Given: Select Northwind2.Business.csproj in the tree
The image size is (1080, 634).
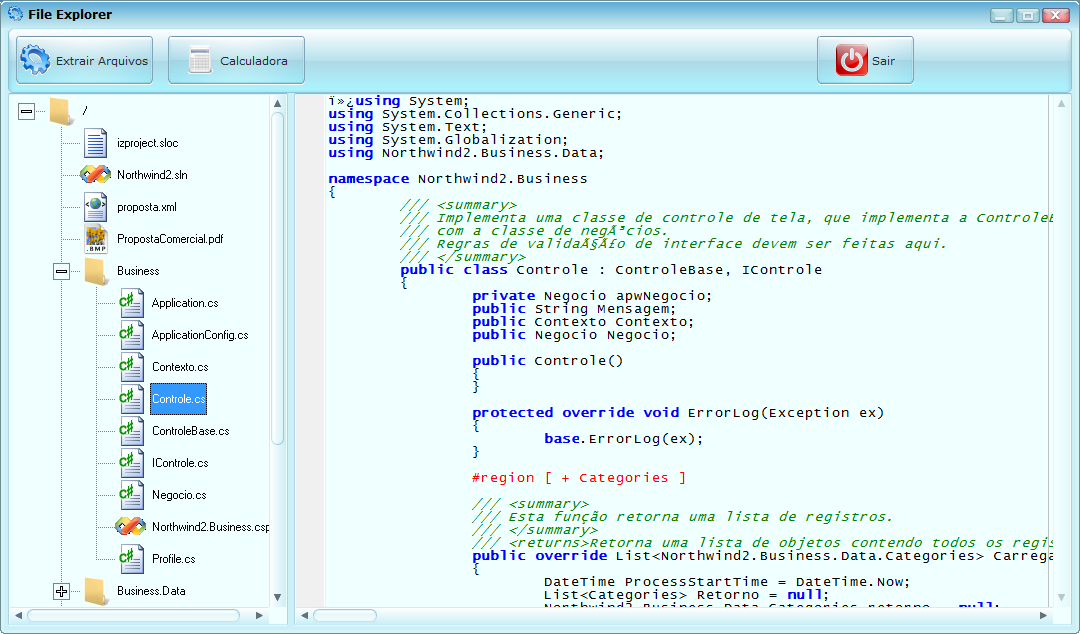Looking at the screenshot, I should click(x=210, y=527).
